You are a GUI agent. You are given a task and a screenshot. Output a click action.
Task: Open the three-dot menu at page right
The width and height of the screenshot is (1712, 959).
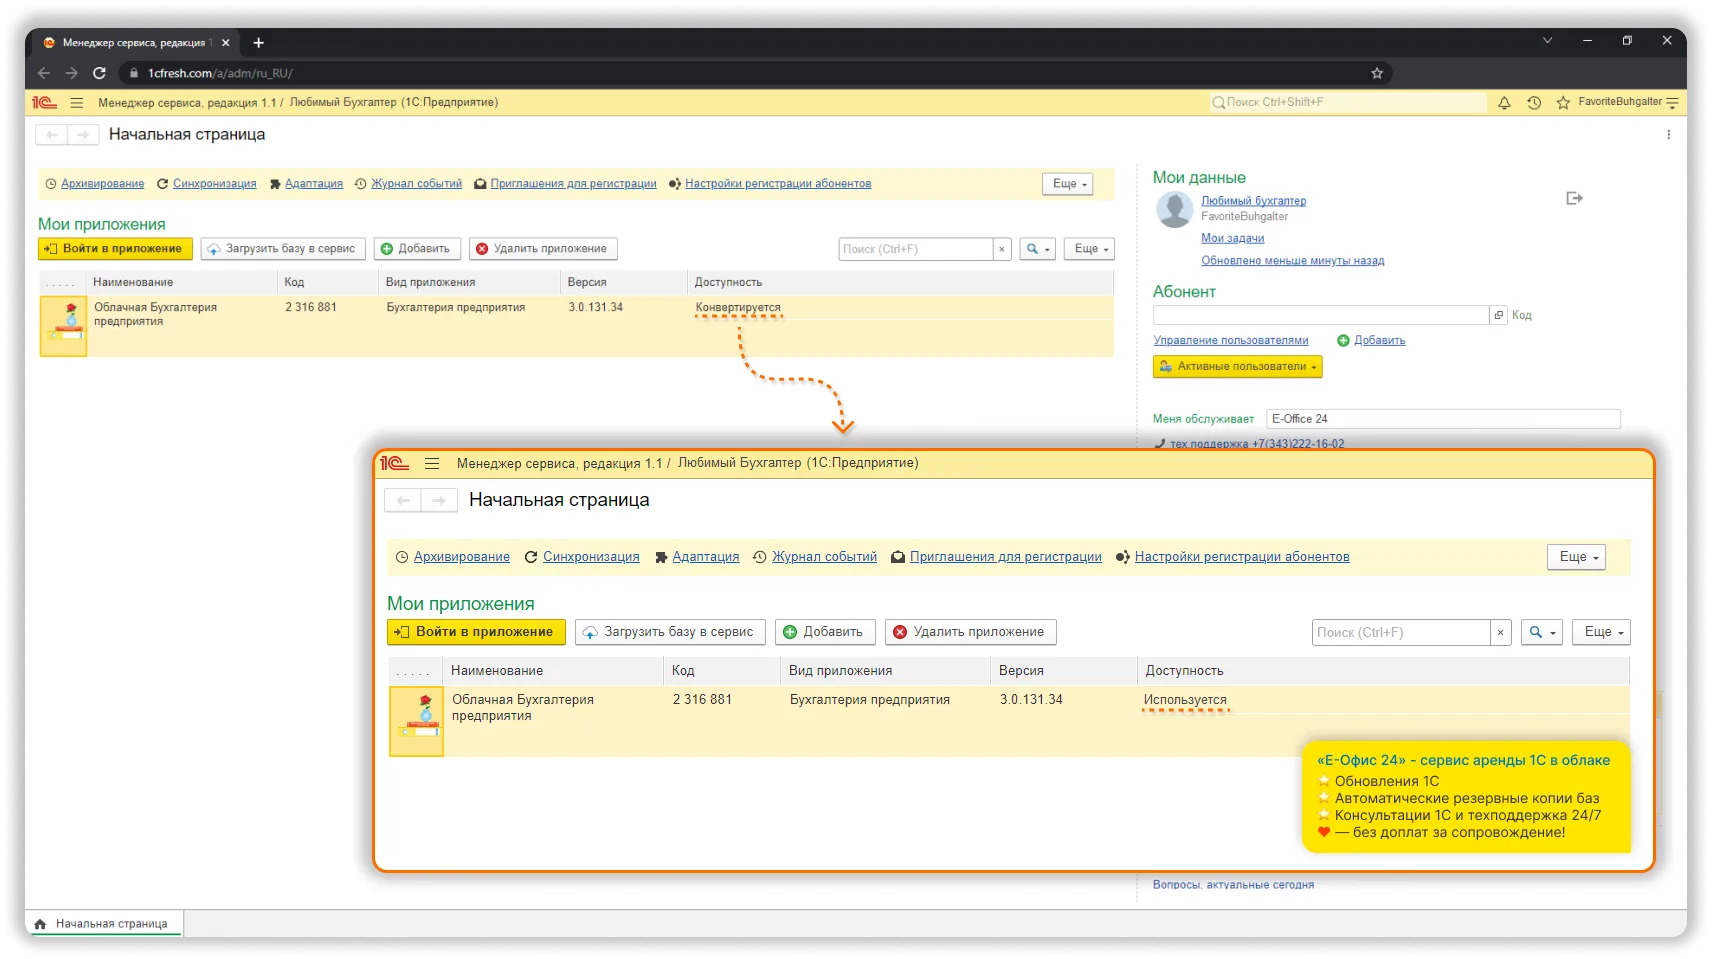(1668, 134)
